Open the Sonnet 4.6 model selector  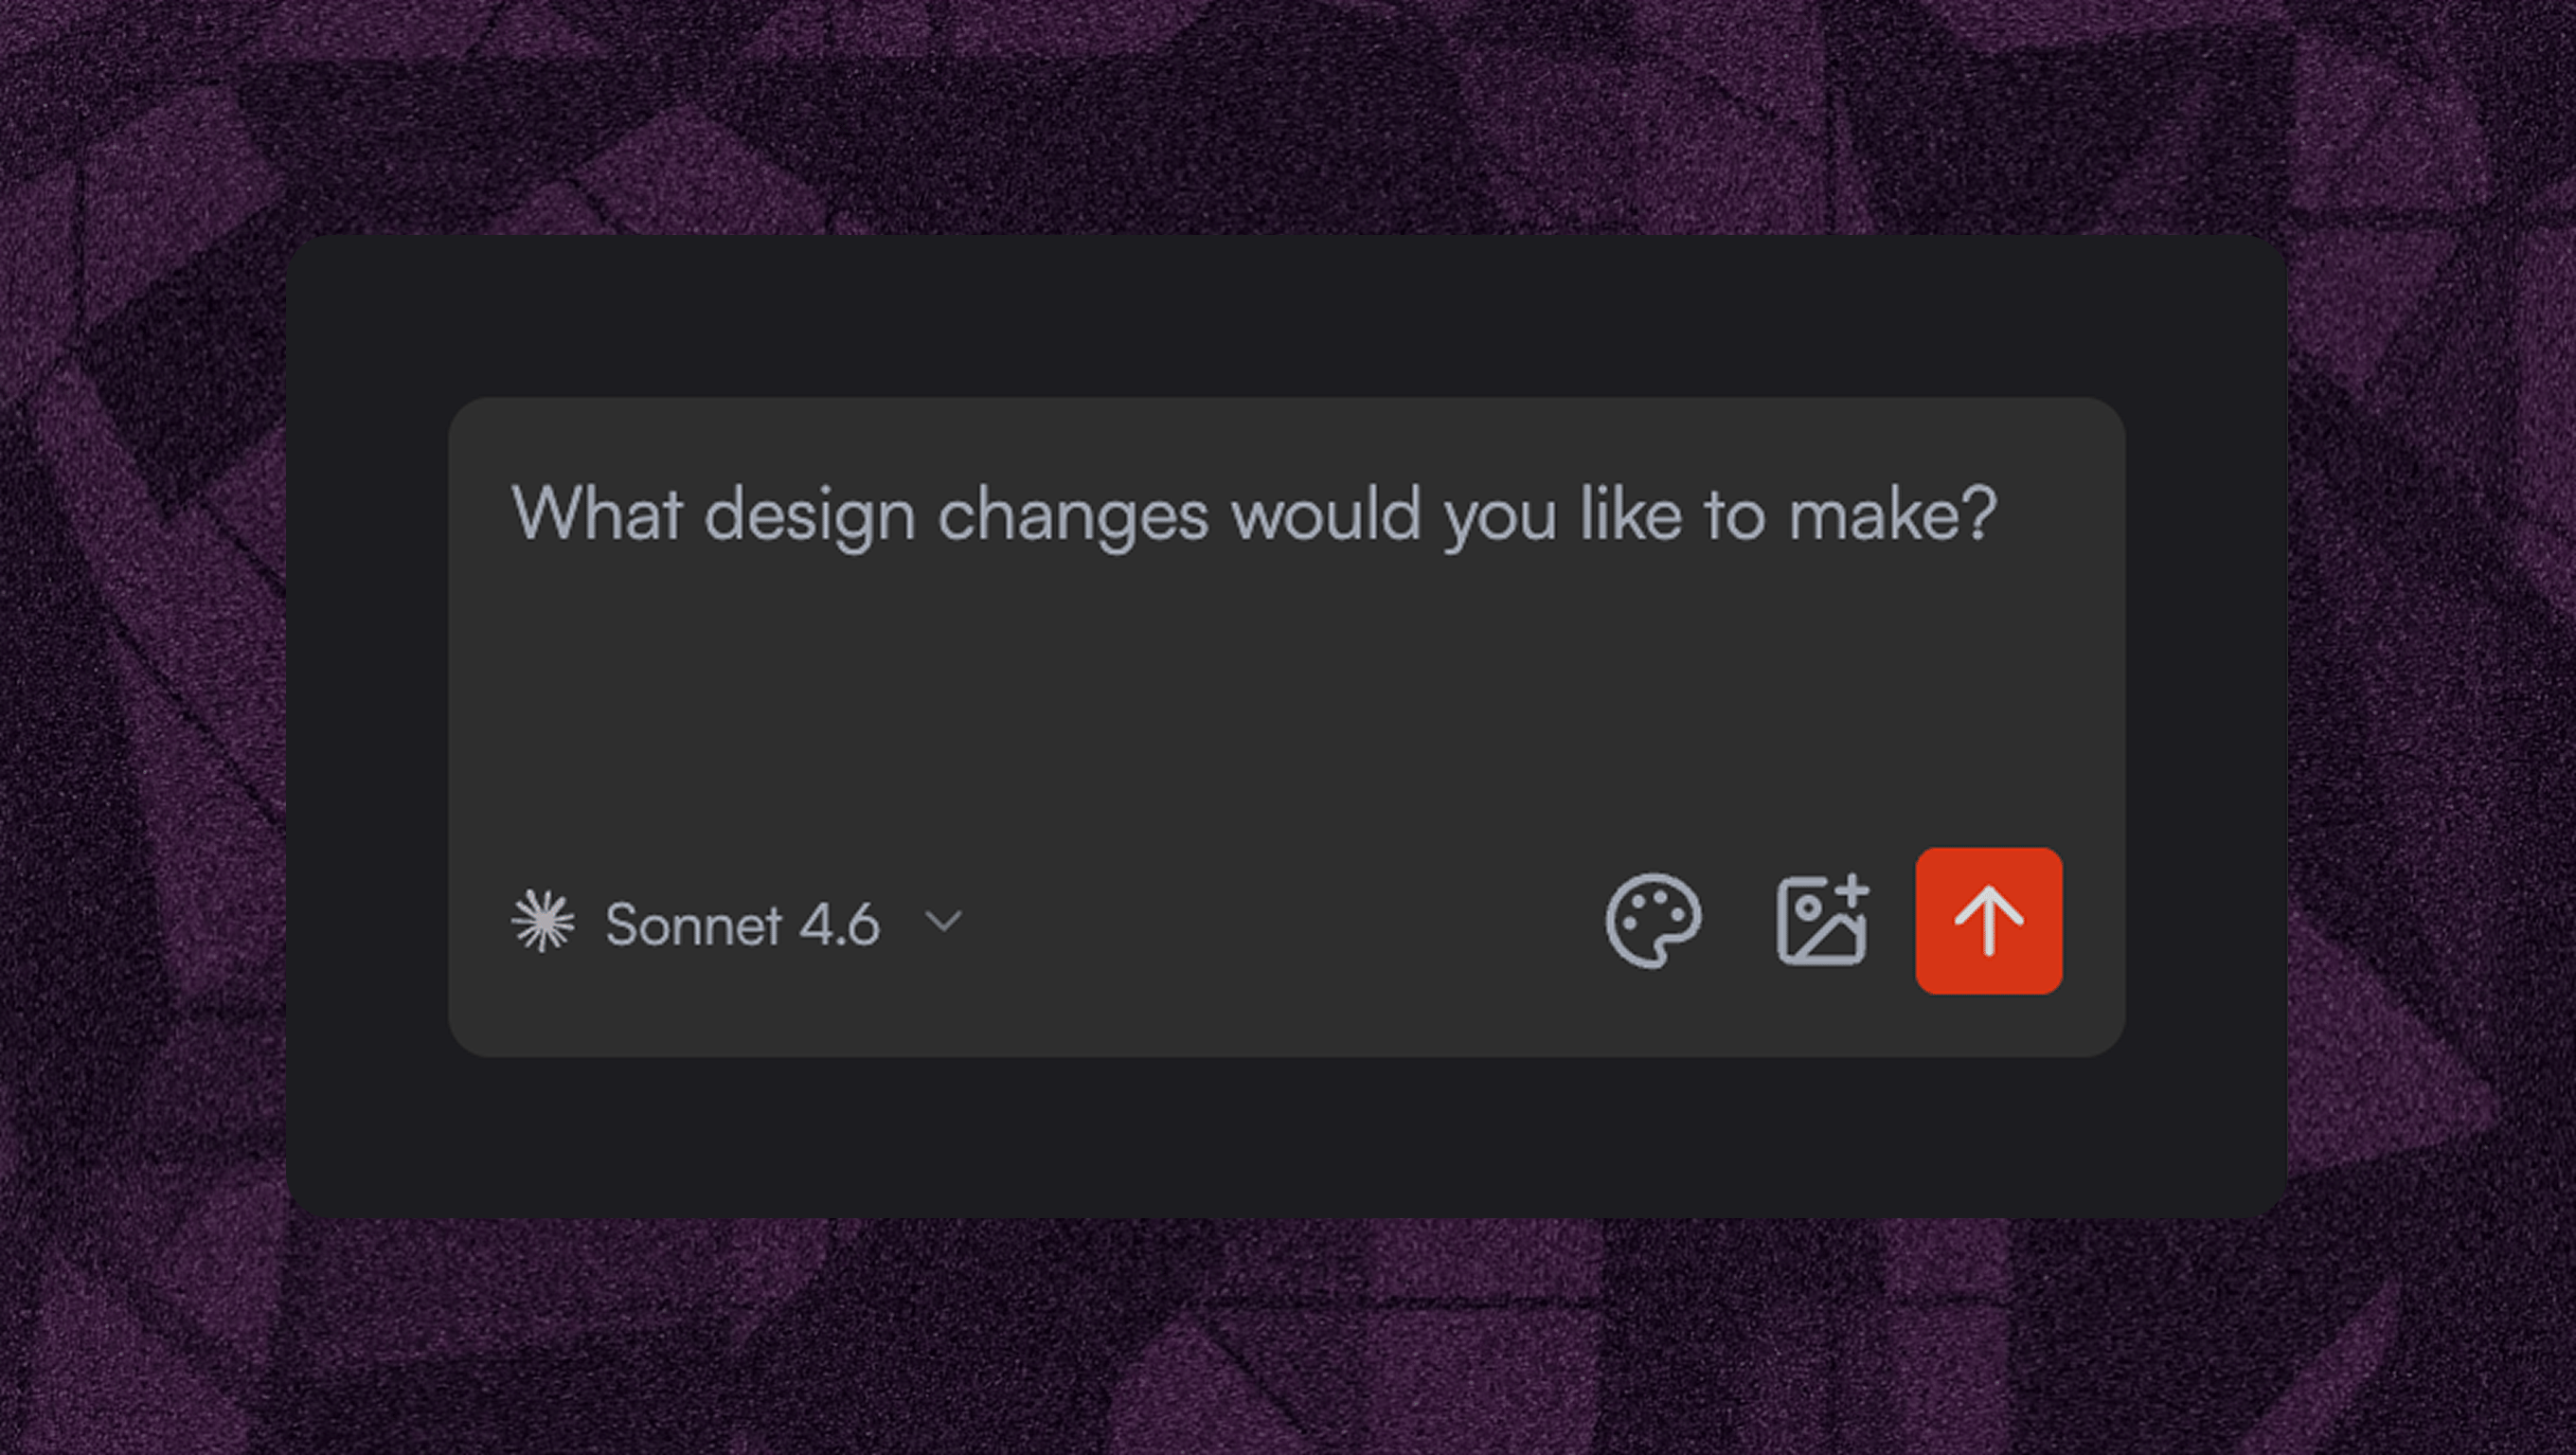click(x=737, y=921)
